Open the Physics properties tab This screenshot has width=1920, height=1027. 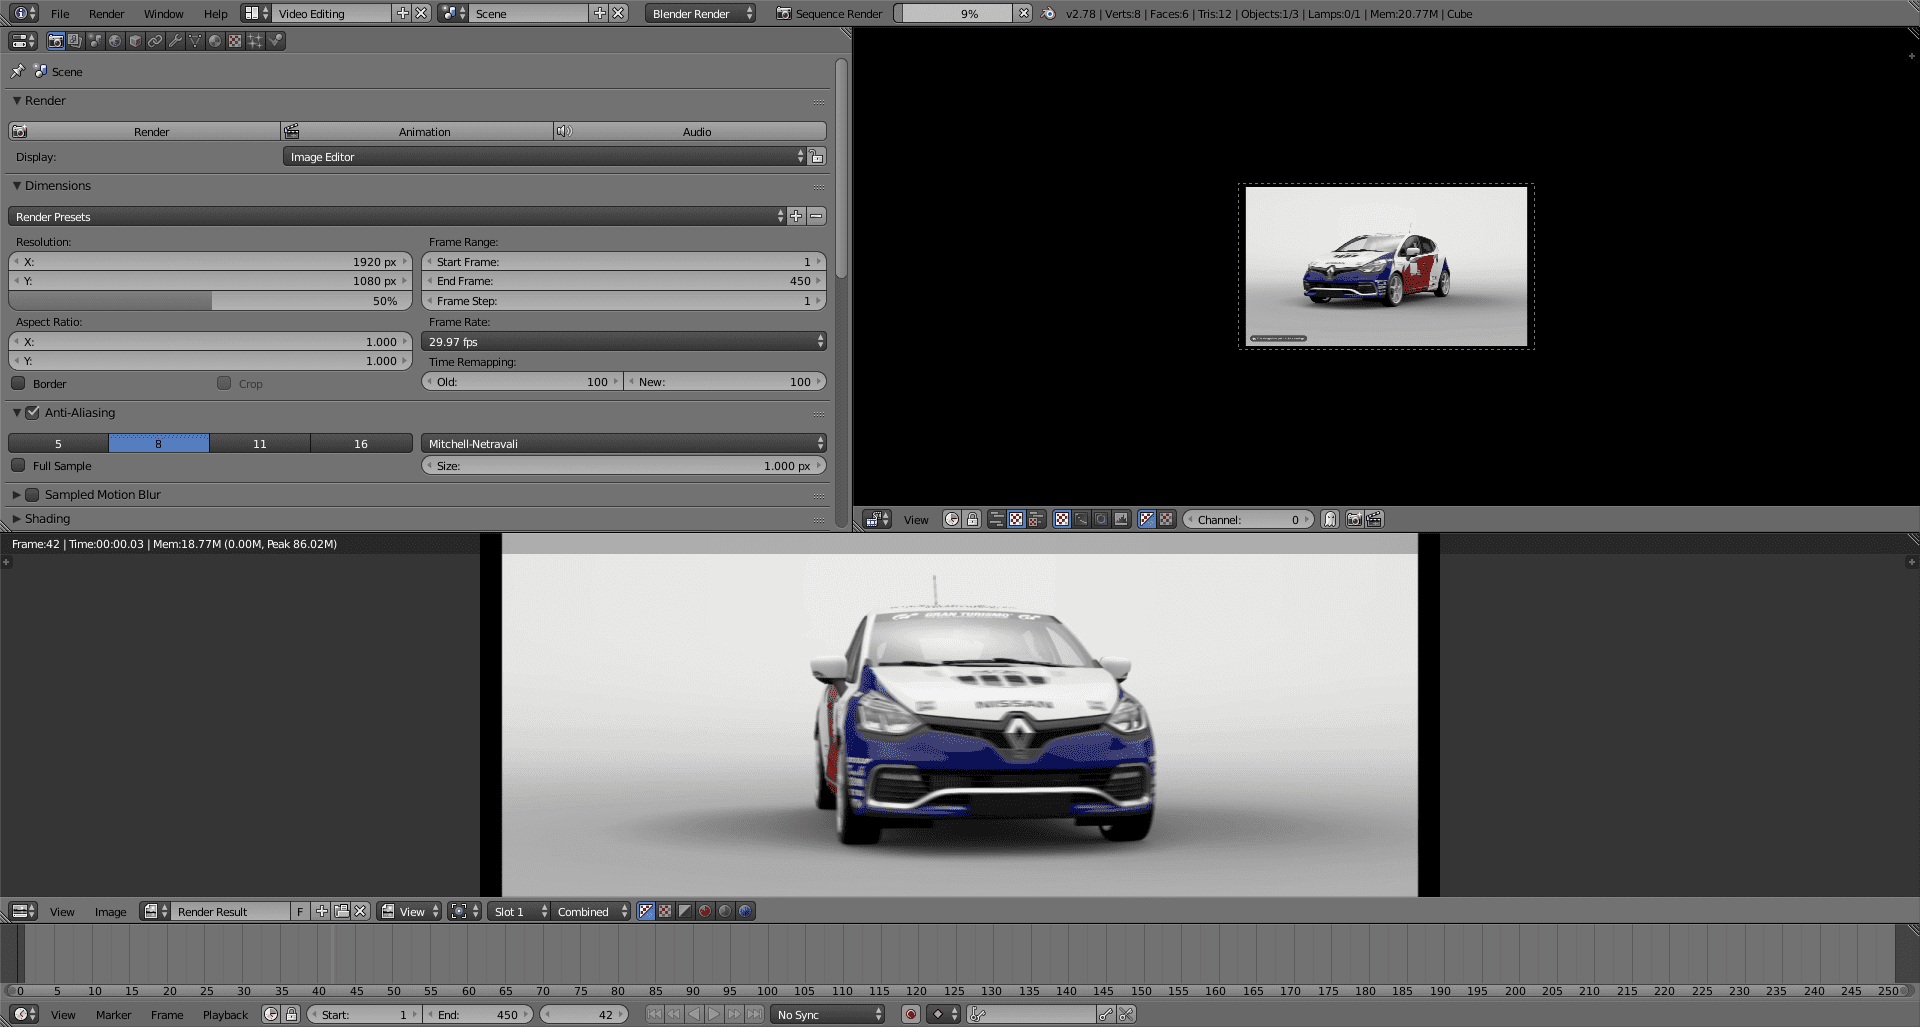click(275, 41)
